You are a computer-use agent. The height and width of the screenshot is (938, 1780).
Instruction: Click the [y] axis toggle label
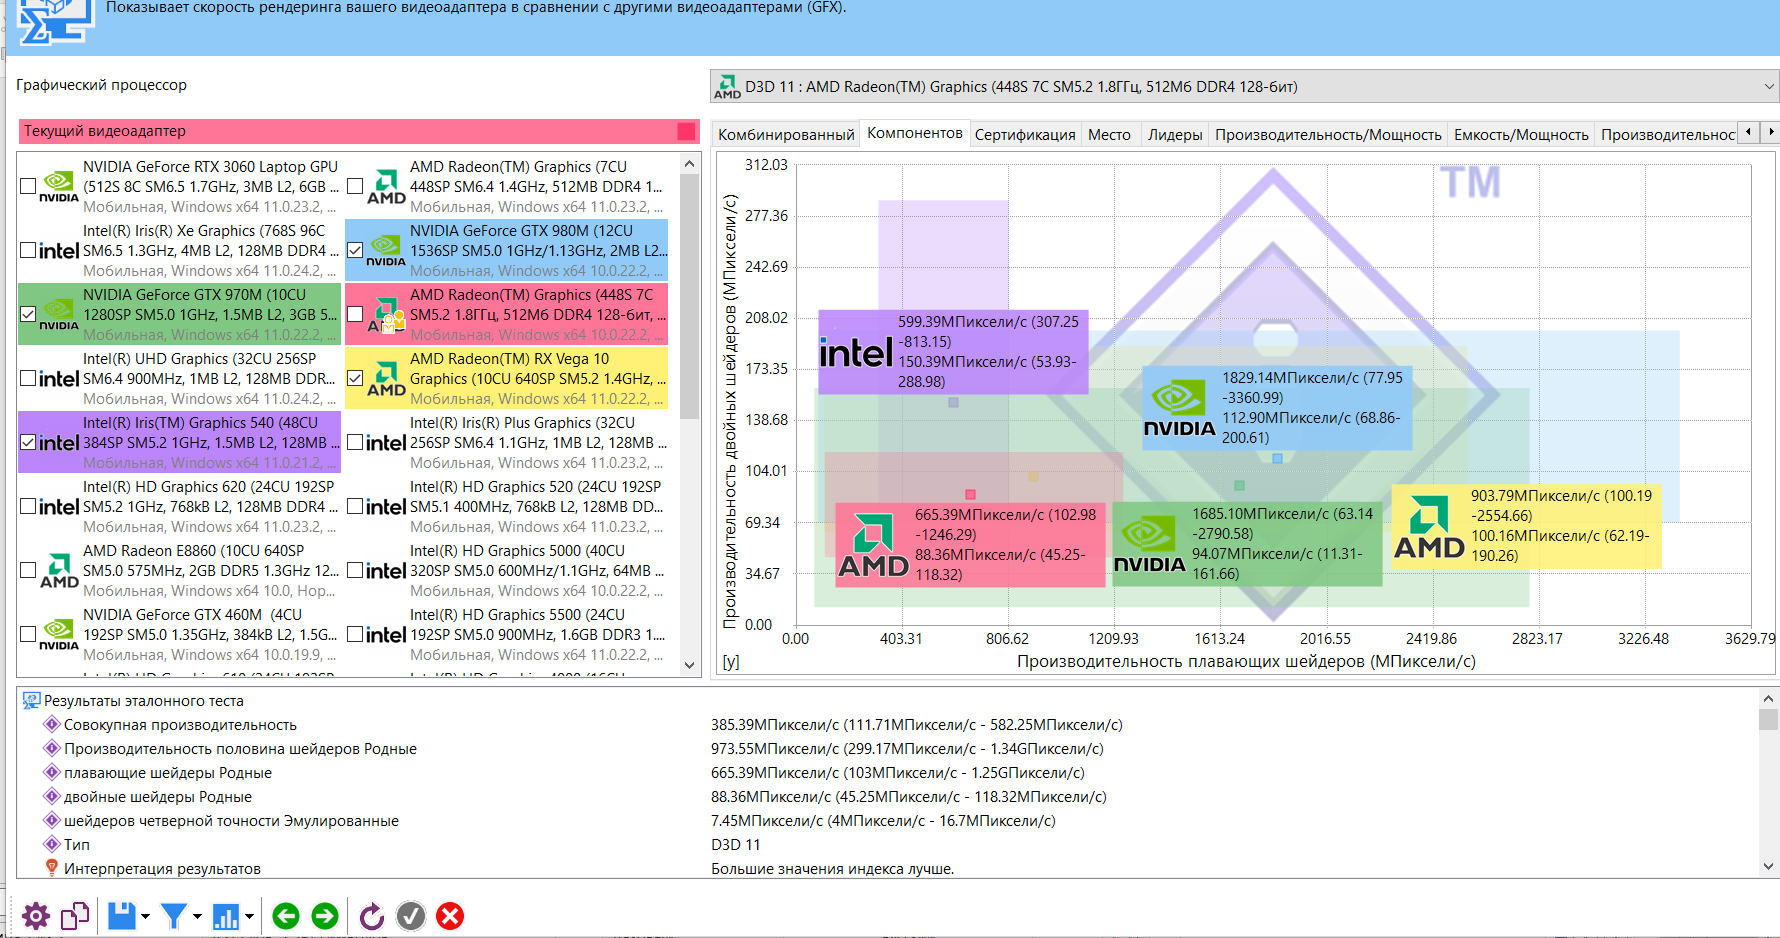(731, 661)
